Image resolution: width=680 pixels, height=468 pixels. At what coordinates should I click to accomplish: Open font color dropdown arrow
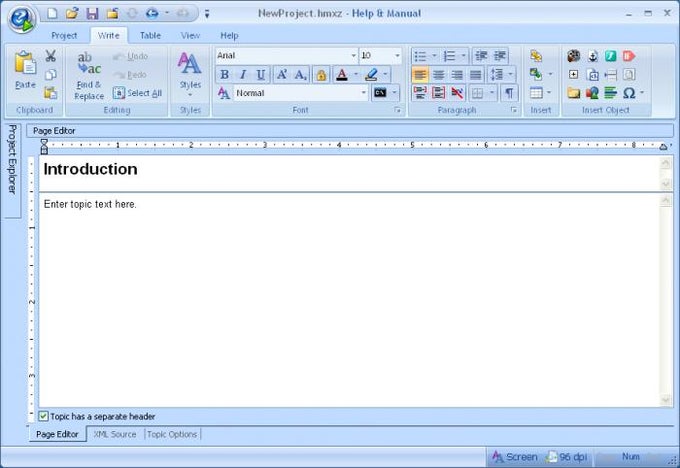click(x=356, y=75)
